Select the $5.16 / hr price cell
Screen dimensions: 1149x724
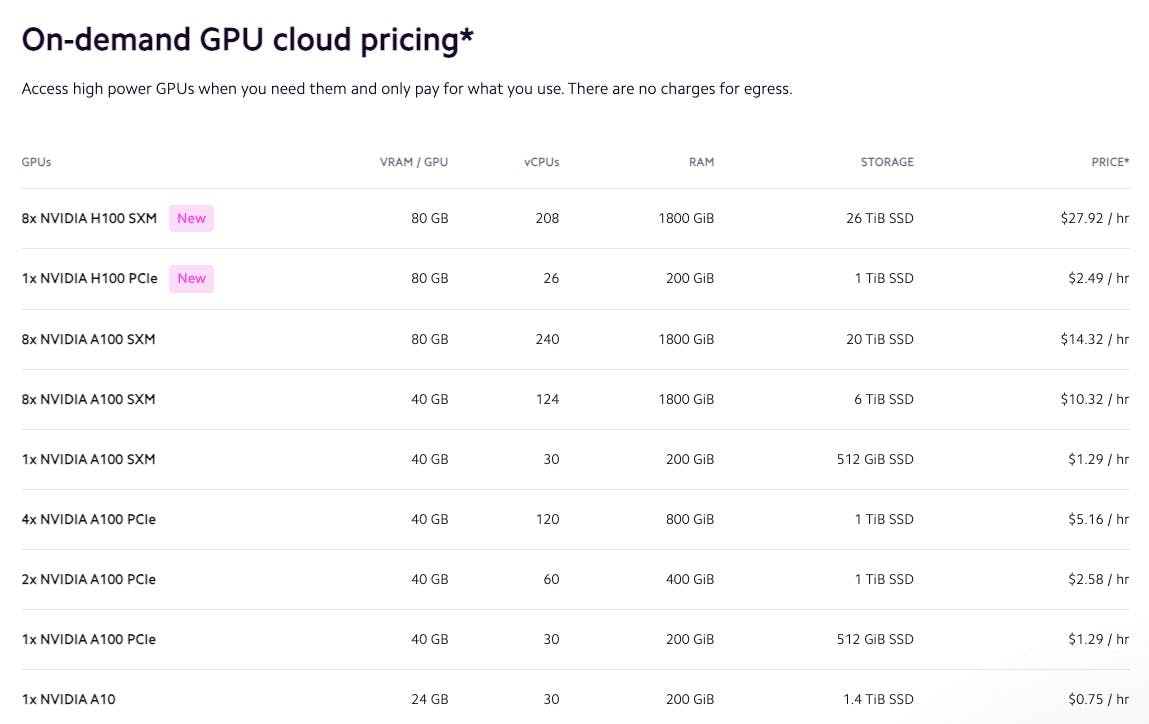[1098, 519]
